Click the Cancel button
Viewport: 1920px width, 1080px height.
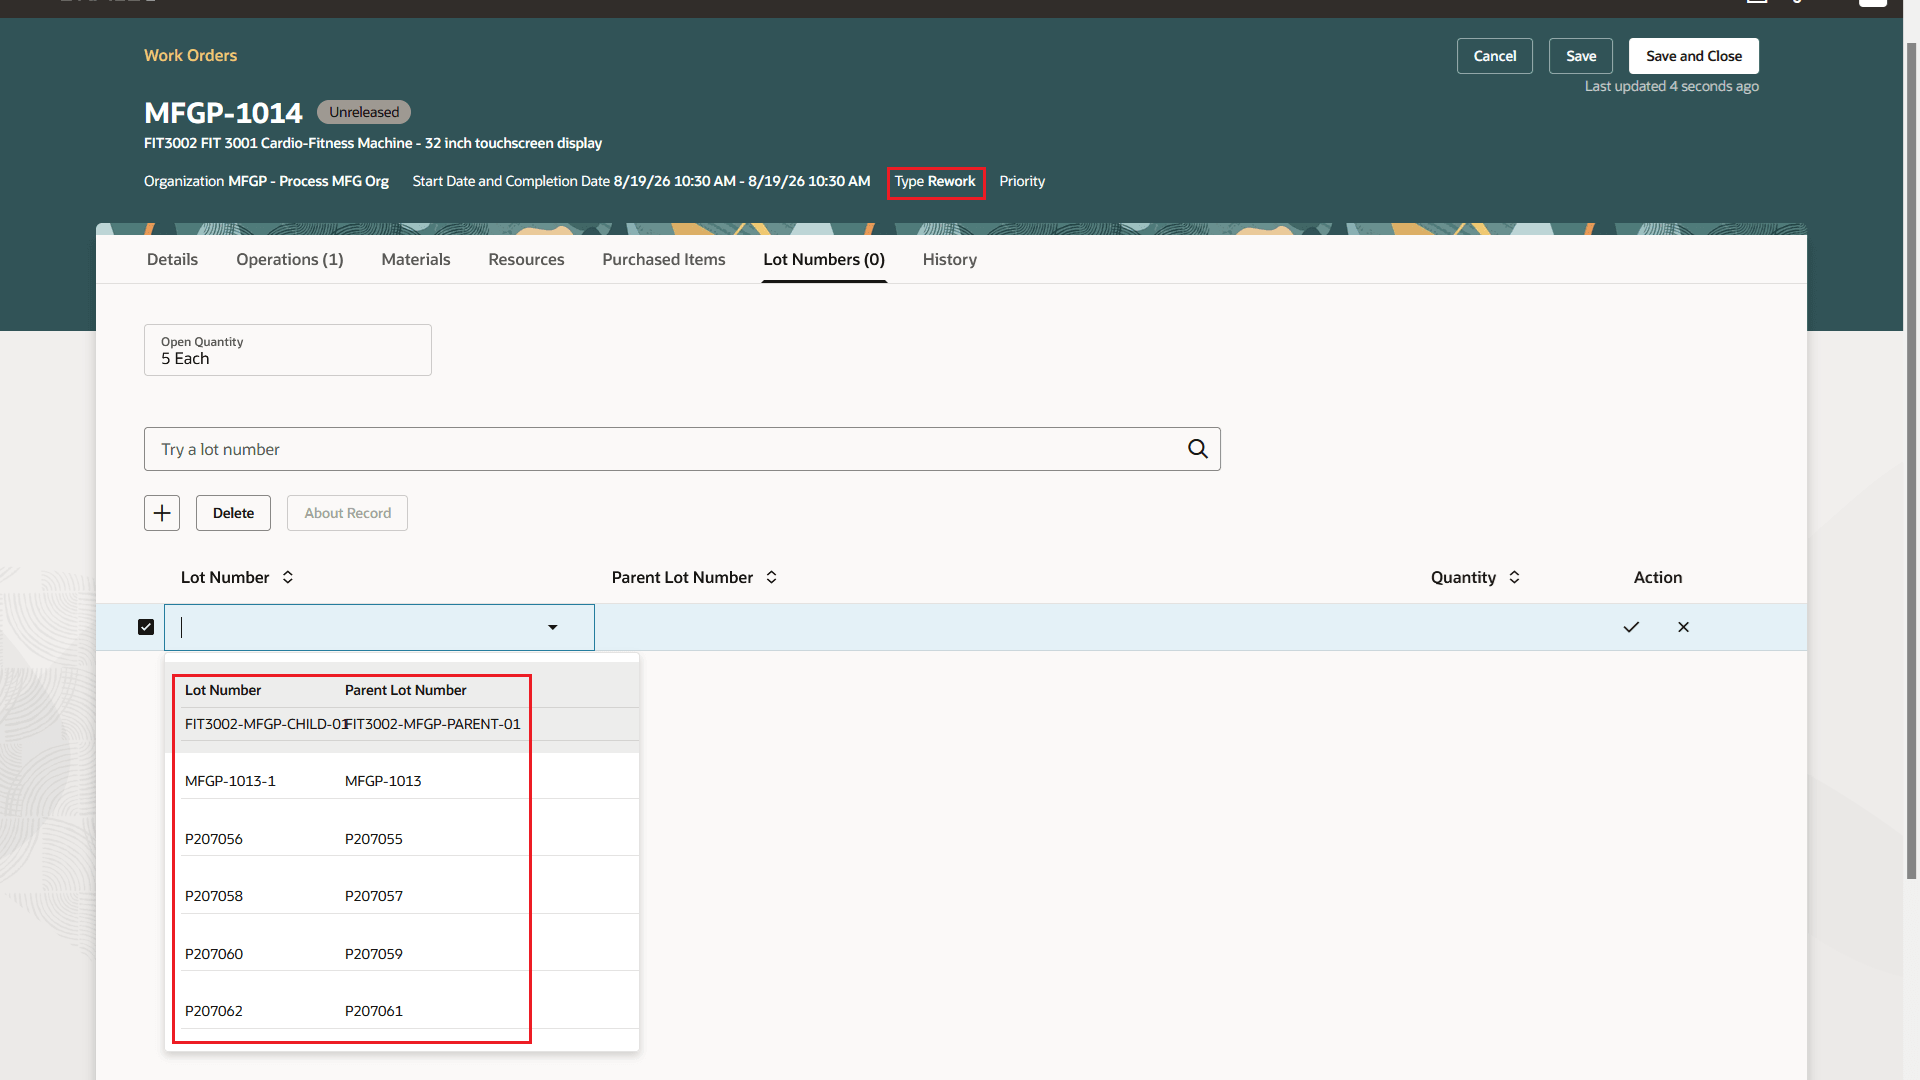pos(1495,56)
